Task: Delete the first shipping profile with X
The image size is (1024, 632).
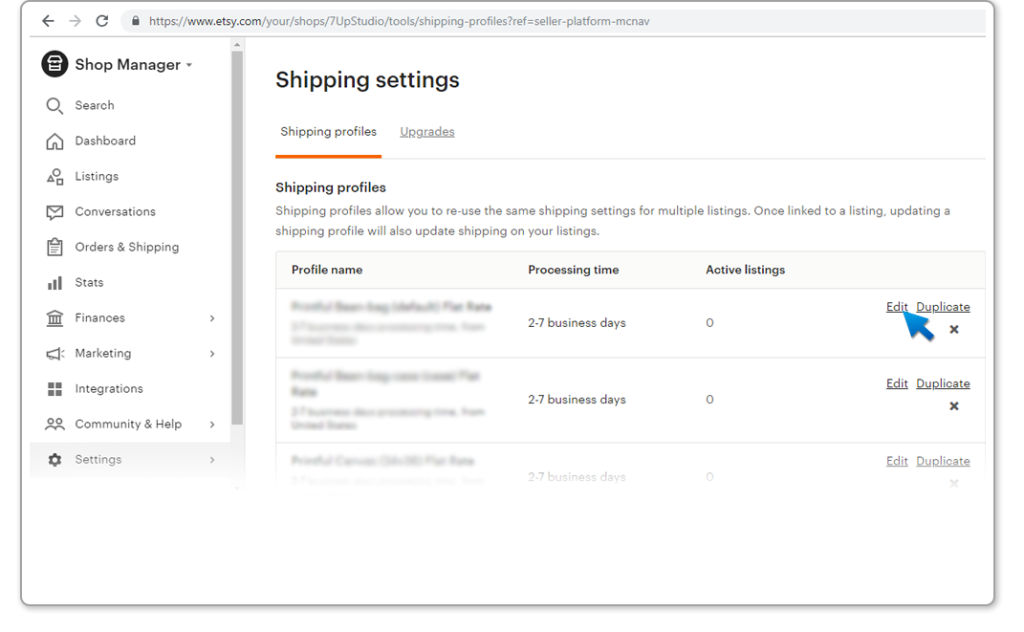Action: pyautogui.click(x=953, y=330)
